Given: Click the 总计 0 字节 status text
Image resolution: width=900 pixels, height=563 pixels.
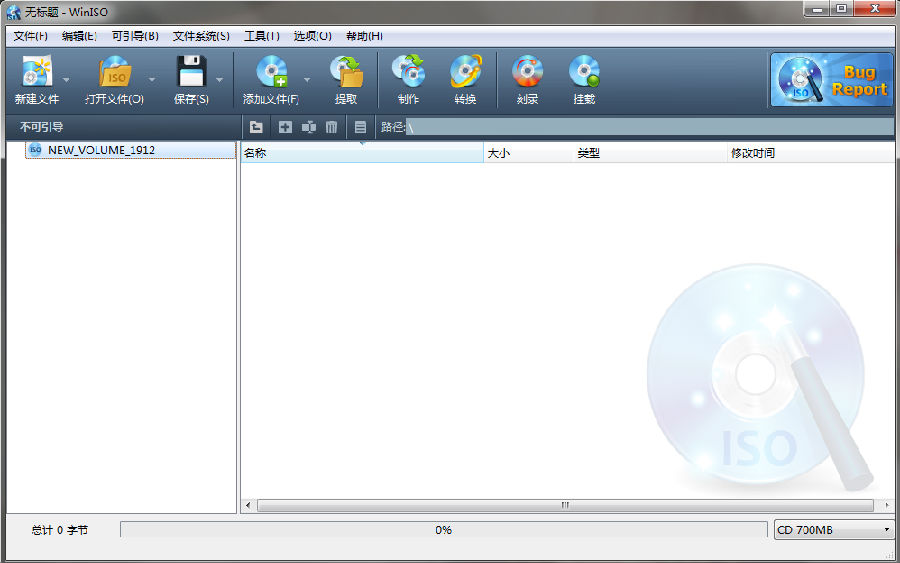Looking at the screenshot, I should (60, 530).
